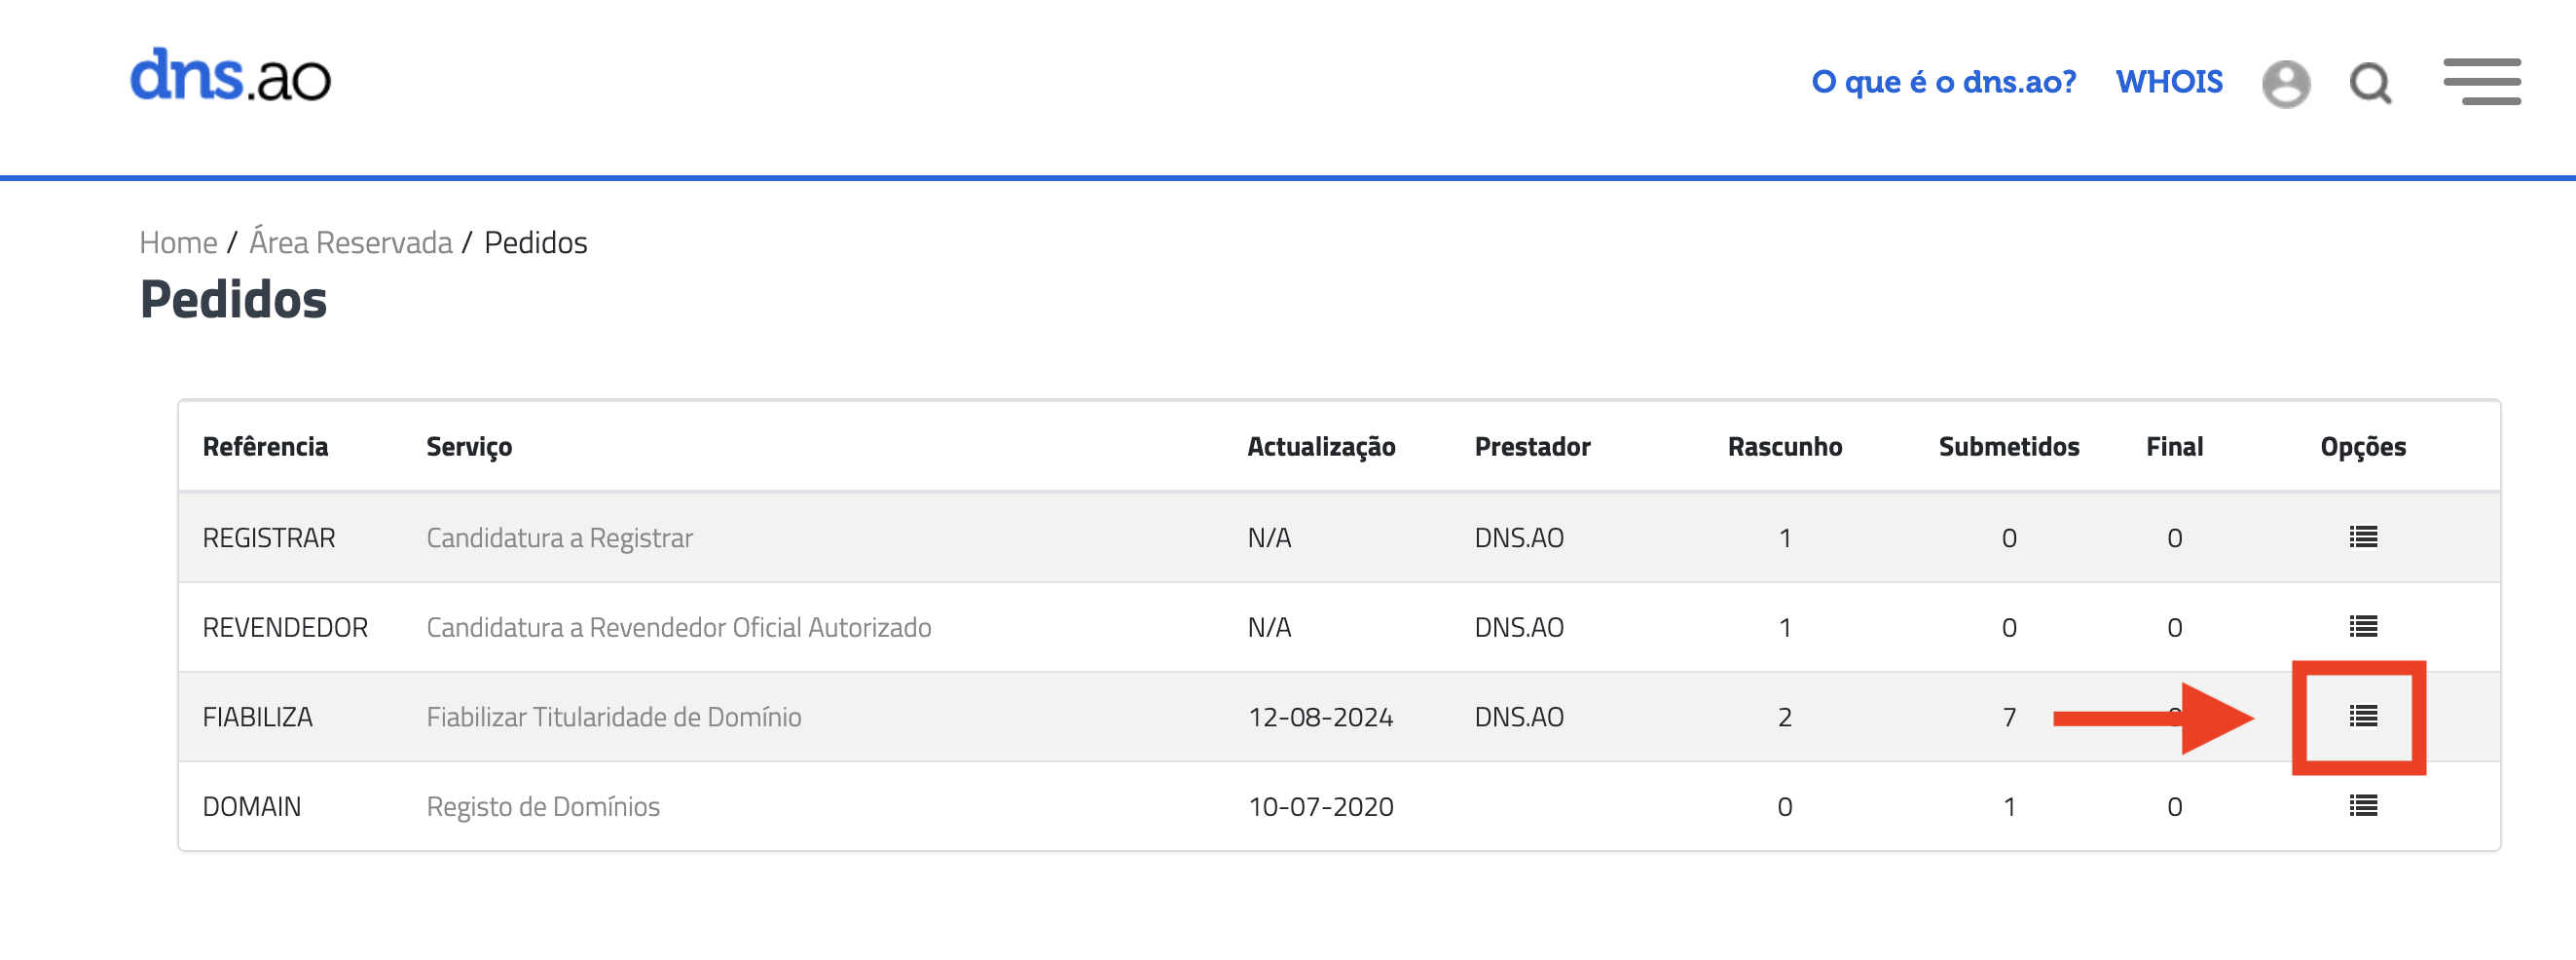Click the Referência column header

(x=265, y=447)
